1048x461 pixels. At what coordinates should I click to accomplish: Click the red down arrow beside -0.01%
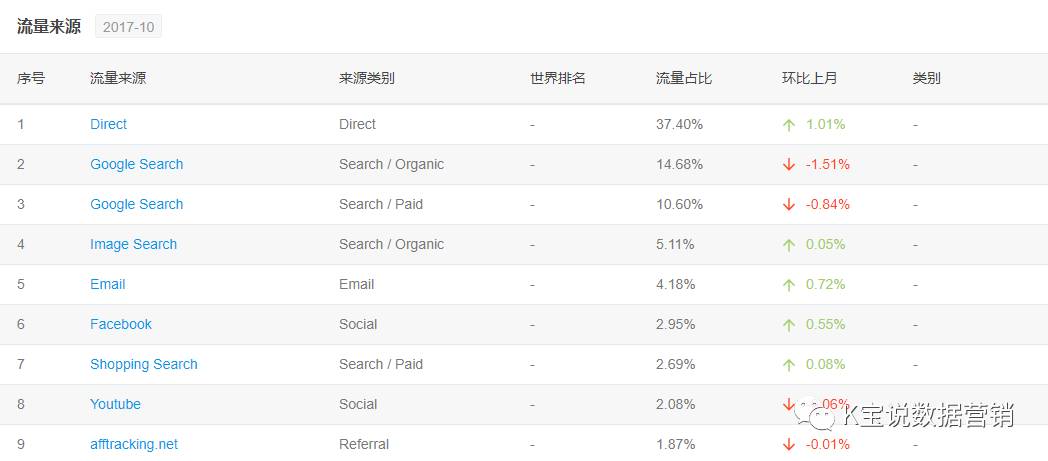pos(789,445)
